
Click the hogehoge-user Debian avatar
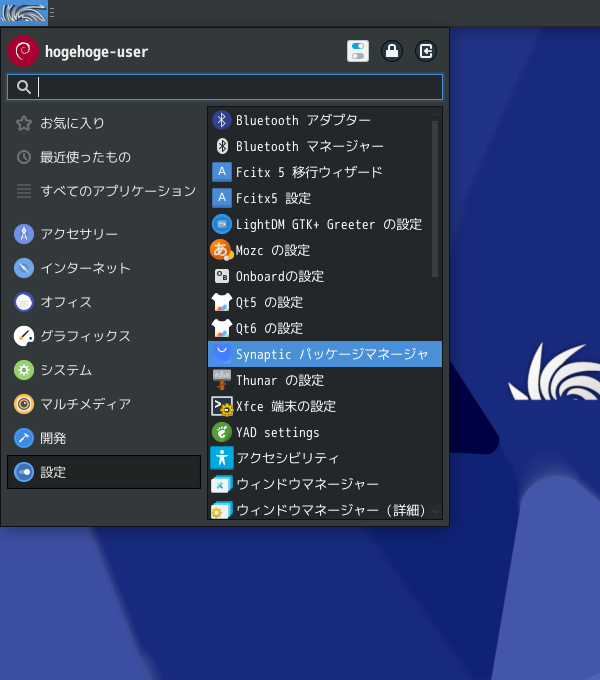[x=23, y=51]
